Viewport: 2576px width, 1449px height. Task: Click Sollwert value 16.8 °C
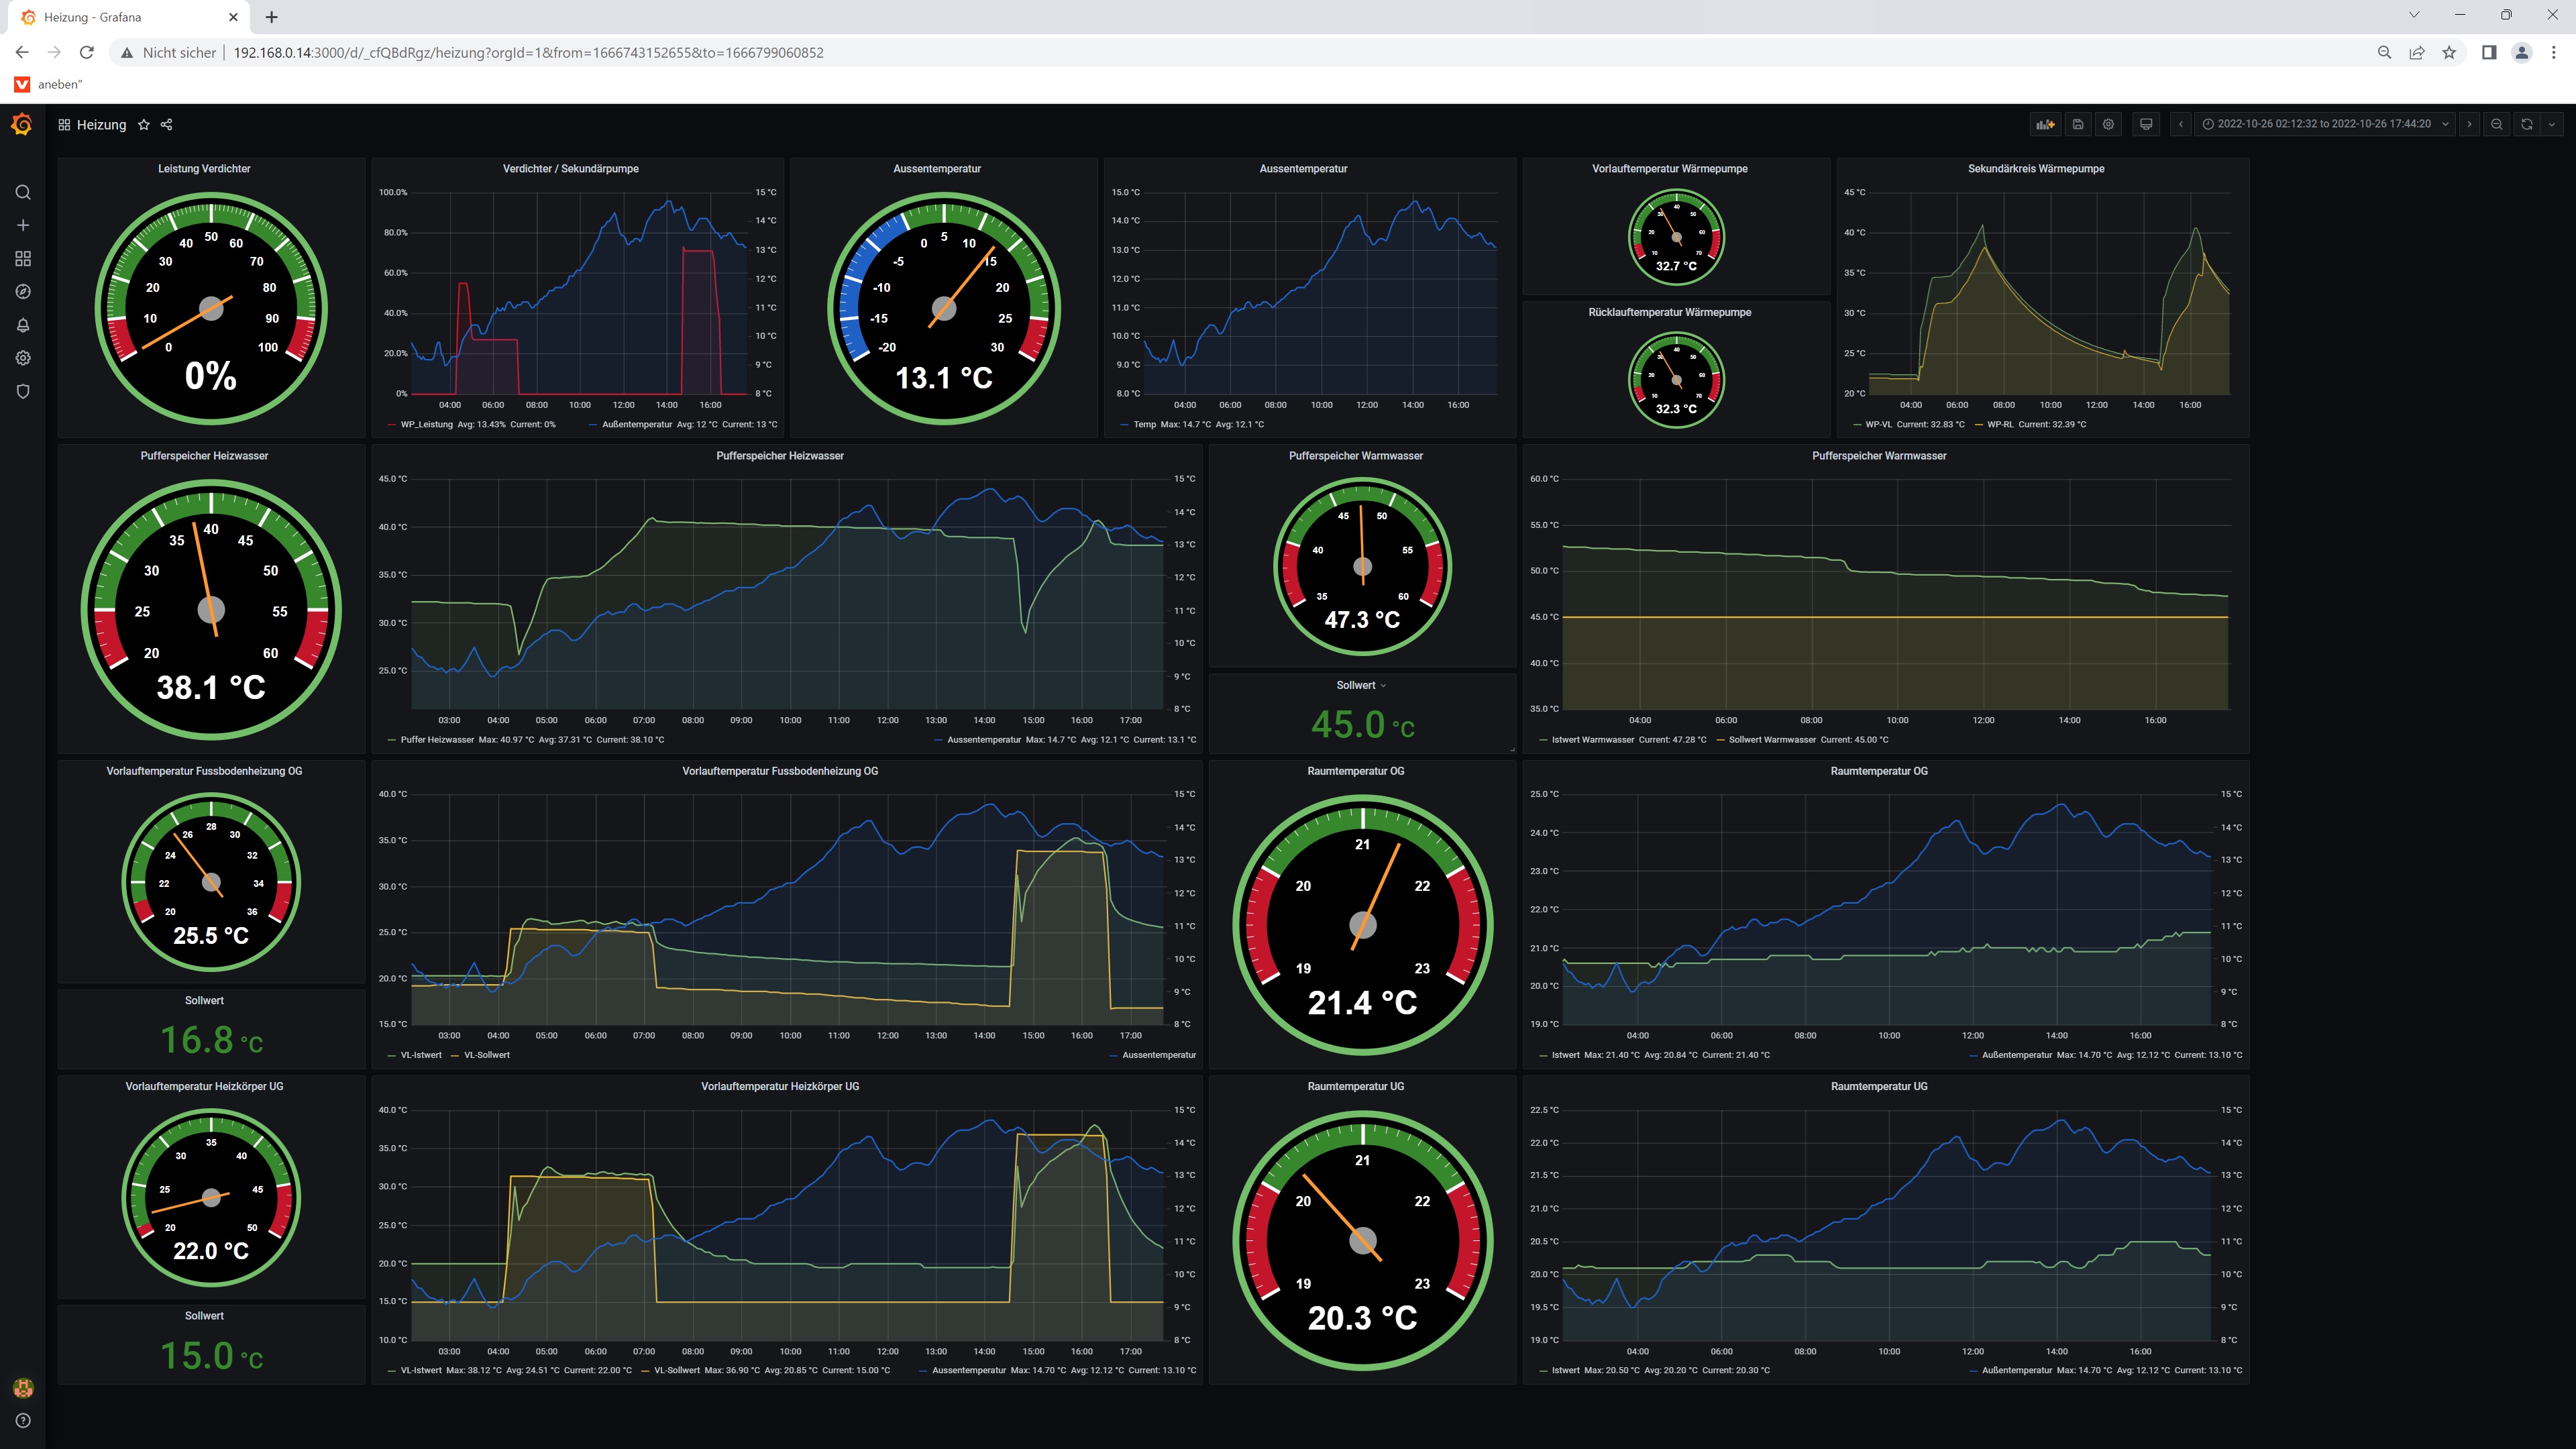point(212,1040)
